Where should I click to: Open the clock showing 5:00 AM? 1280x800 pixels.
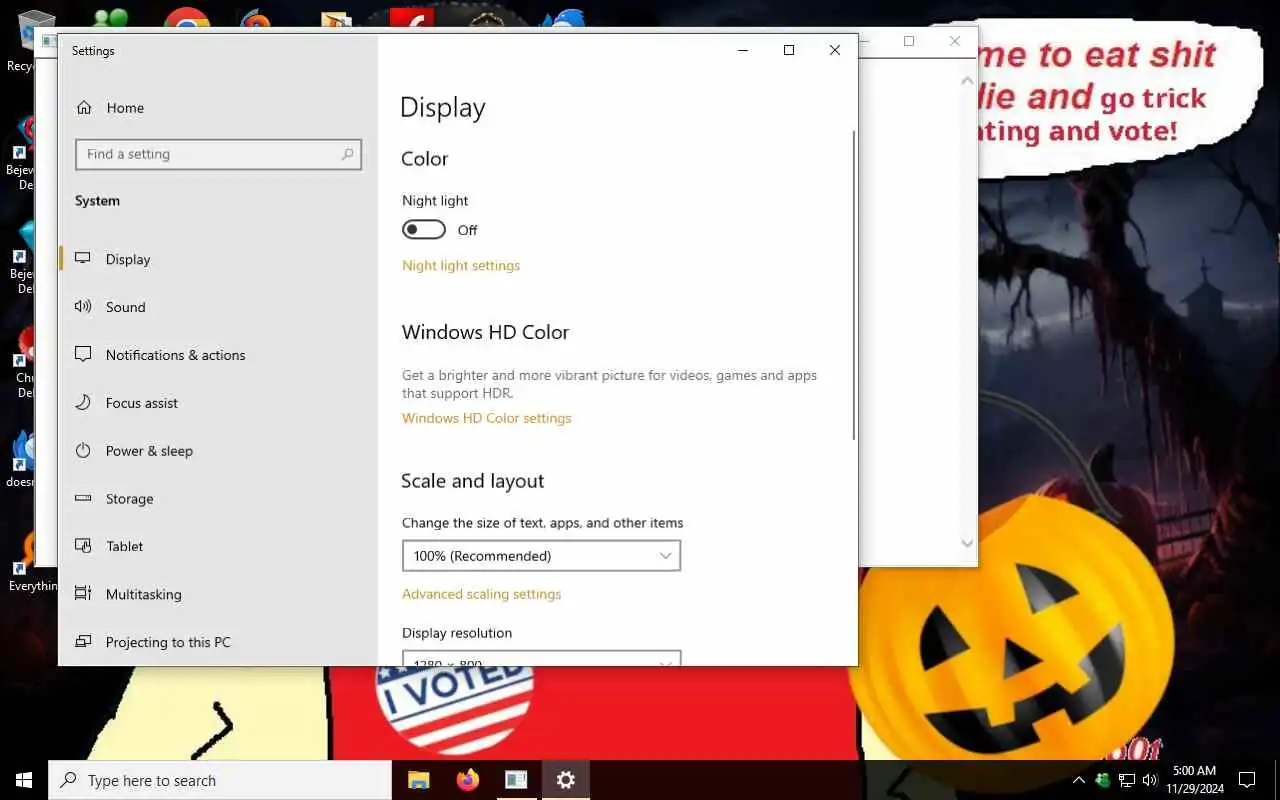[x=1194, y=780]
